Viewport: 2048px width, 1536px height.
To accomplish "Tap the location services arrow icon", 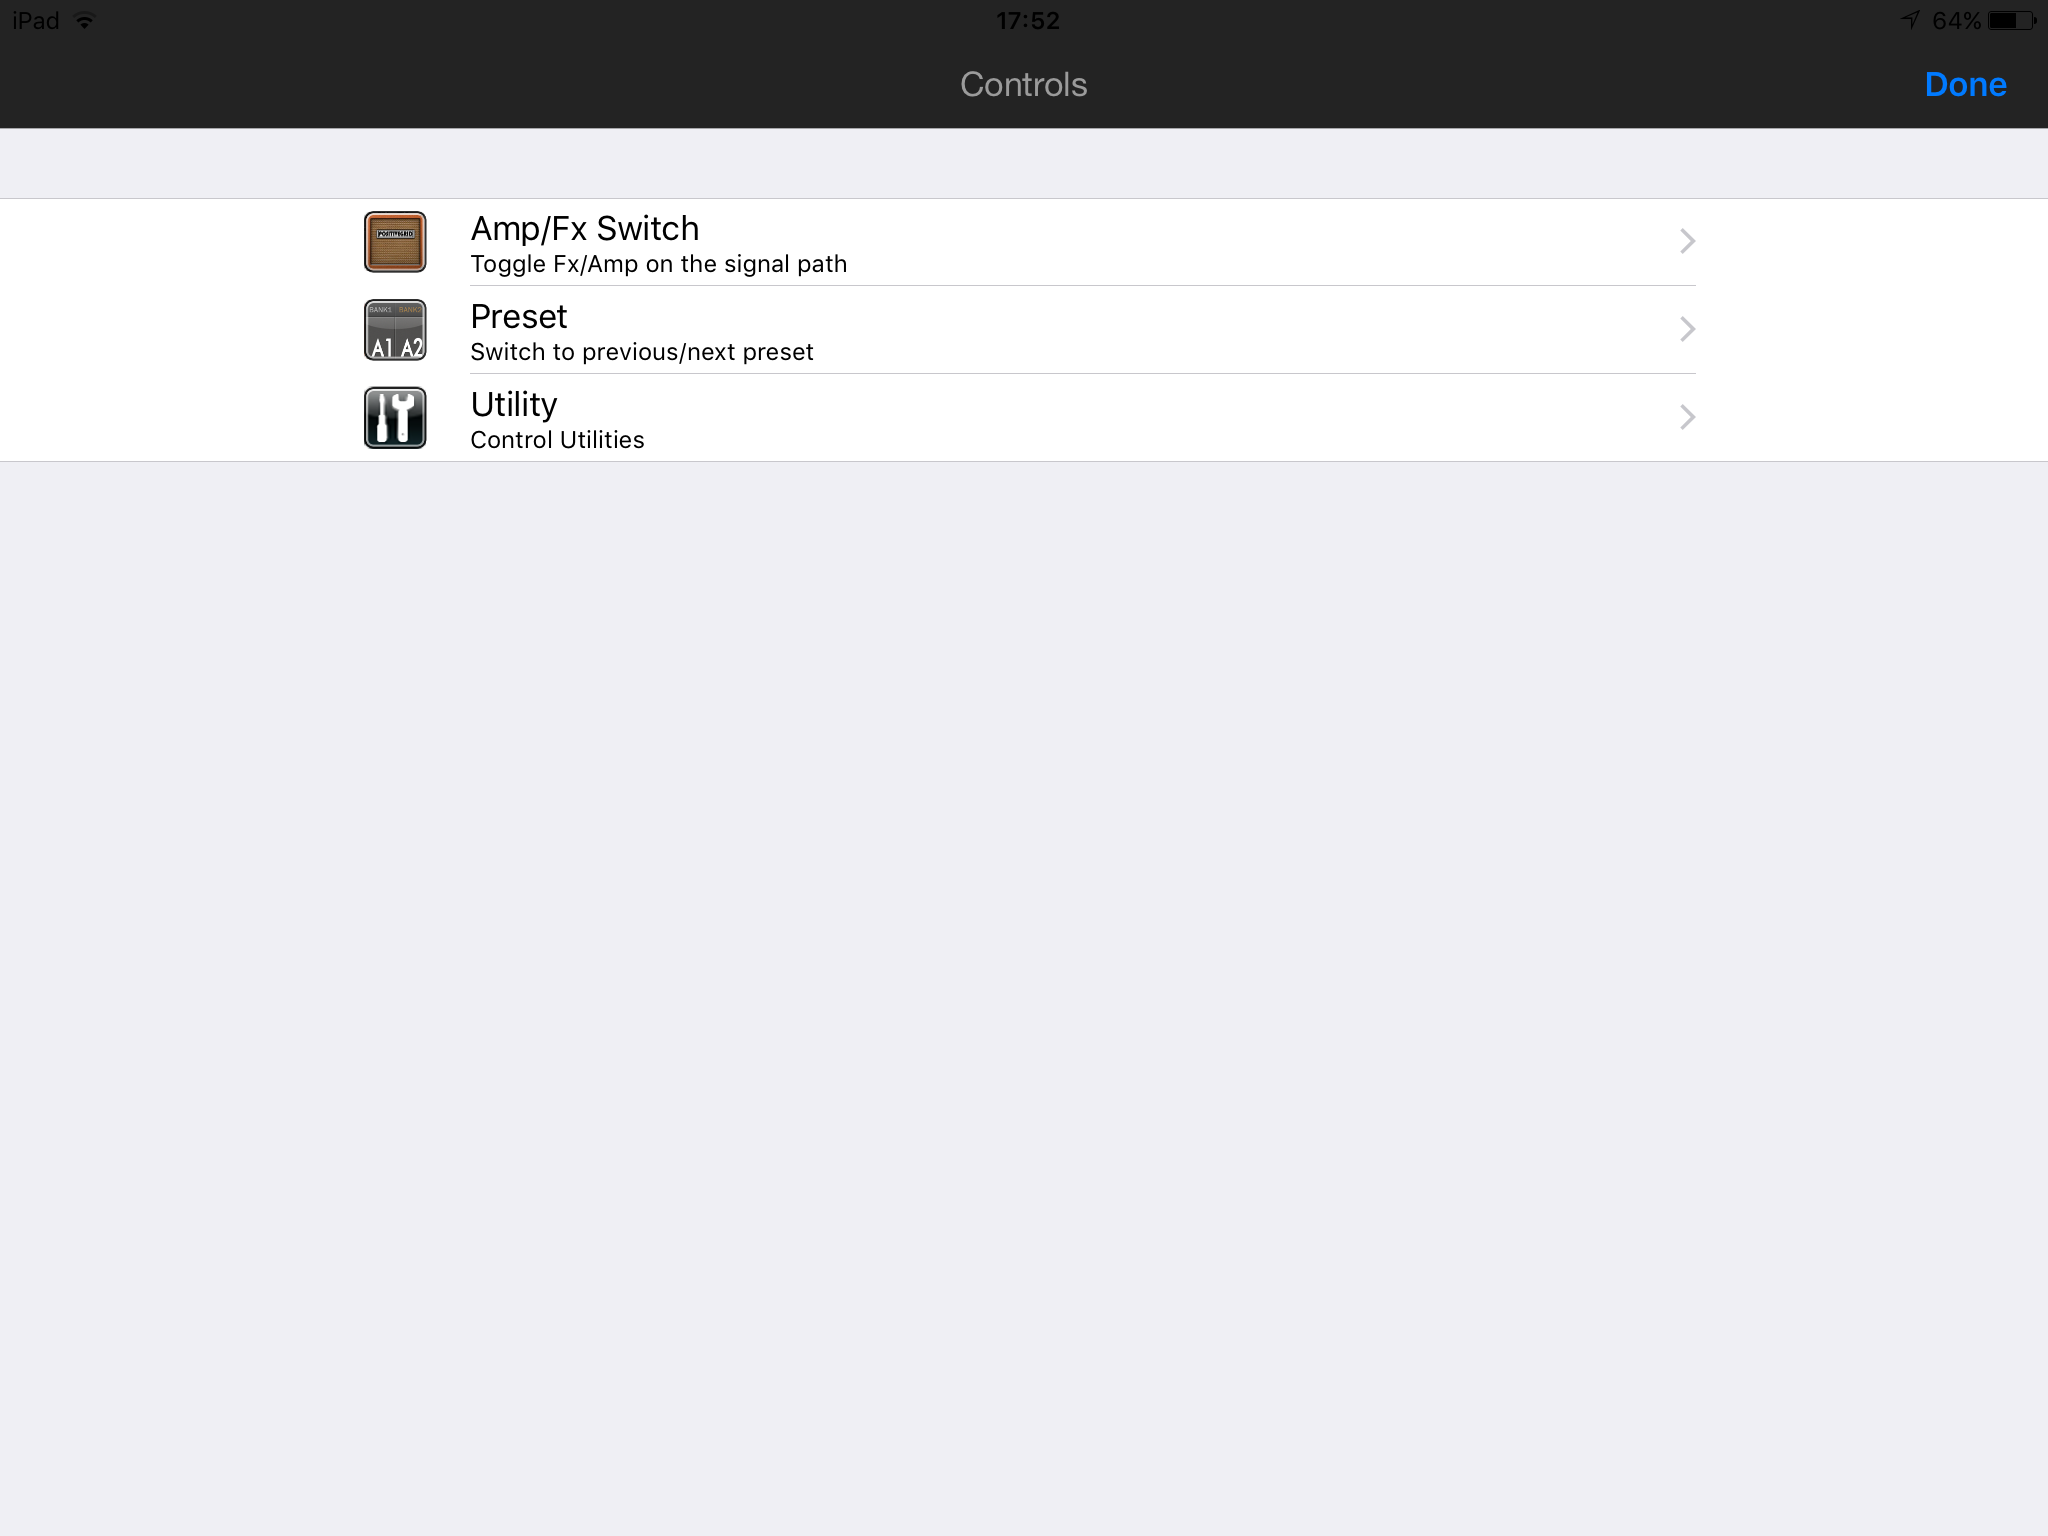I will (1910, 20).
